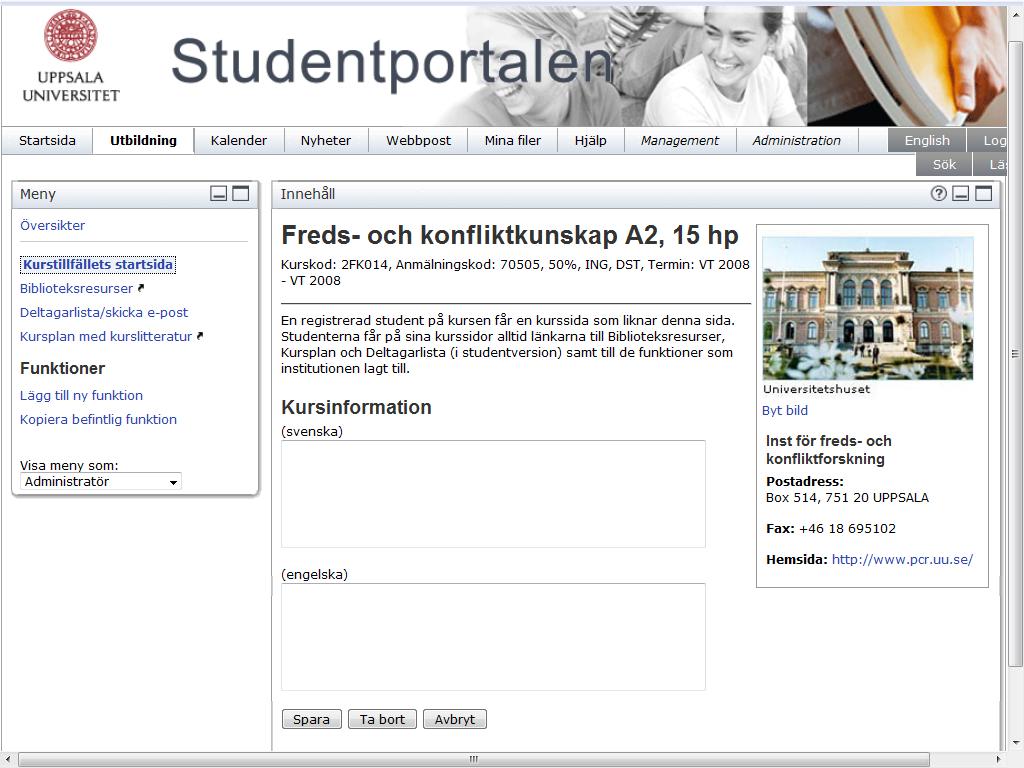Open the Webbpost tab
The image size is (1024, 768).
[x=418, y=140]
